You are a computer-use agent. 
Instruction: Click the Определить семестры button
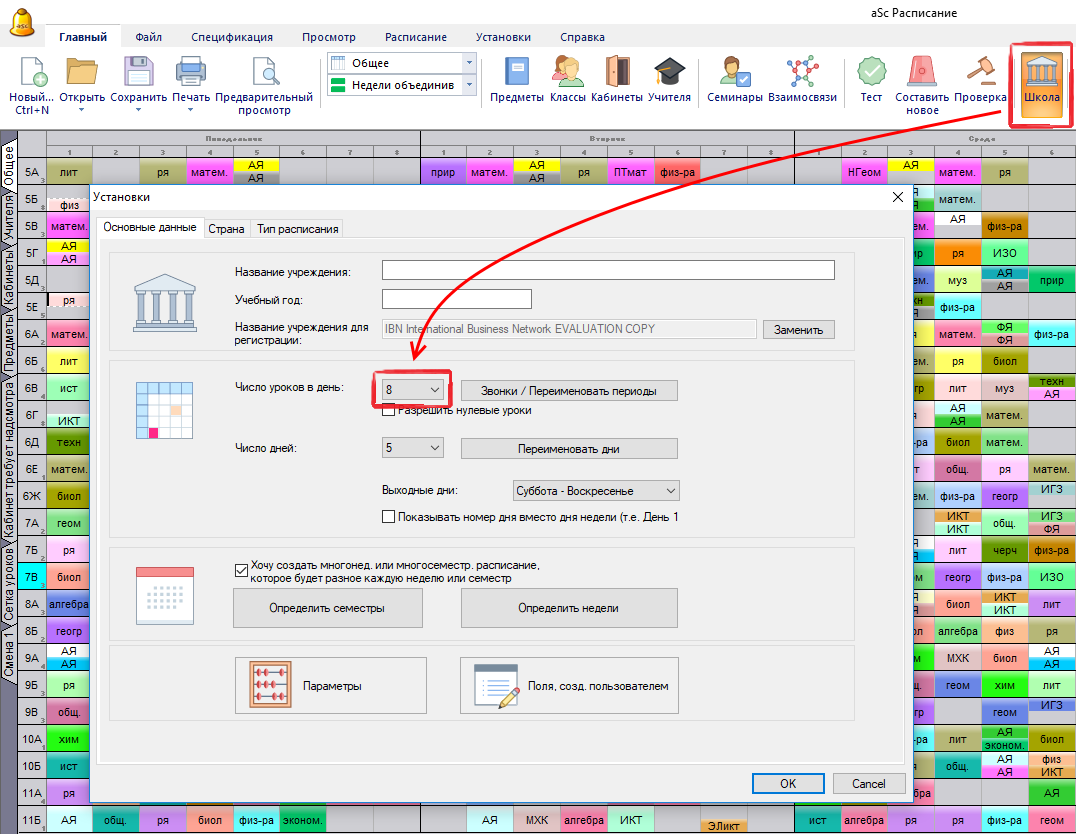[x=327, y=608]
